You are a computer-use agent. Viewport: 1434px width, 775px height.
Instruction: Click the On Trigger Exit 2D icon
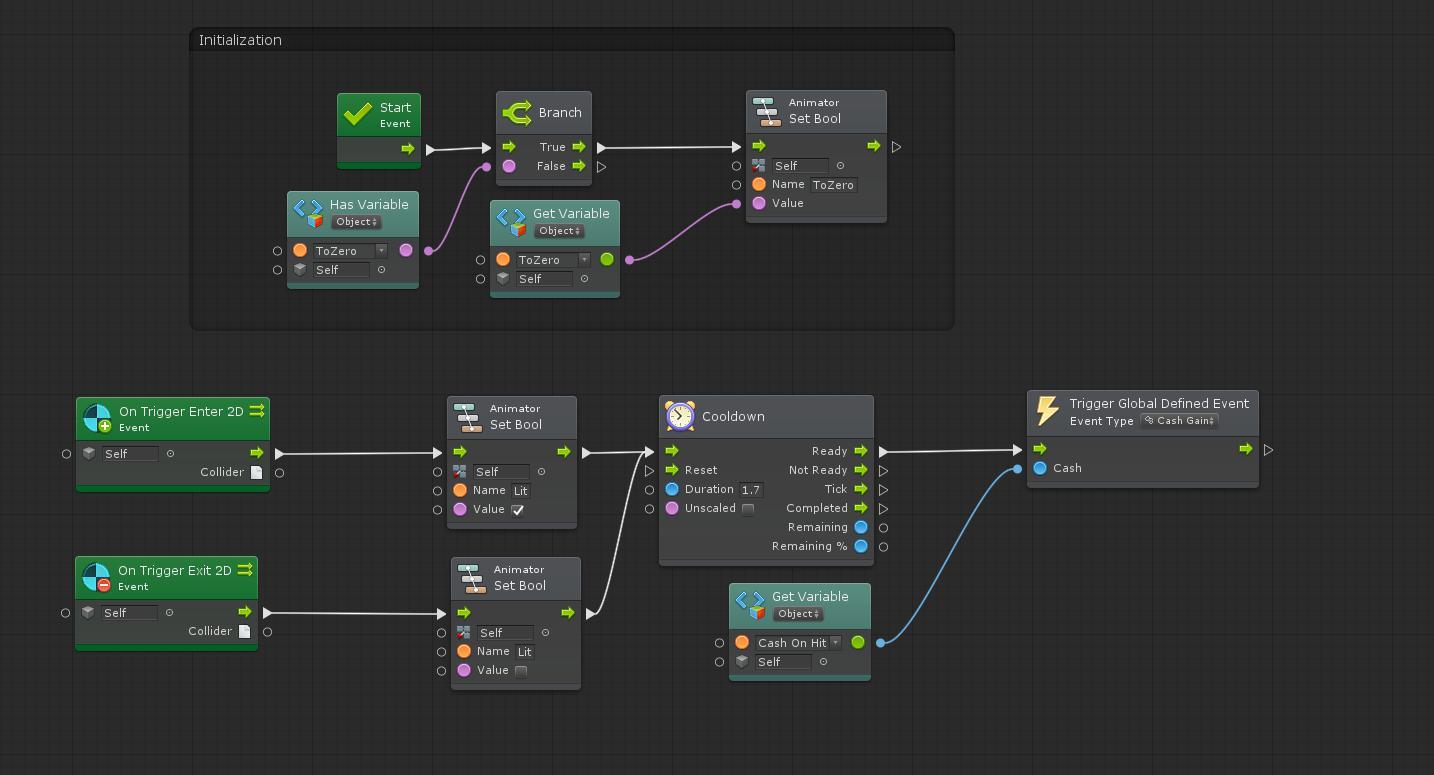pyautogui.click(x=96, y=577)
